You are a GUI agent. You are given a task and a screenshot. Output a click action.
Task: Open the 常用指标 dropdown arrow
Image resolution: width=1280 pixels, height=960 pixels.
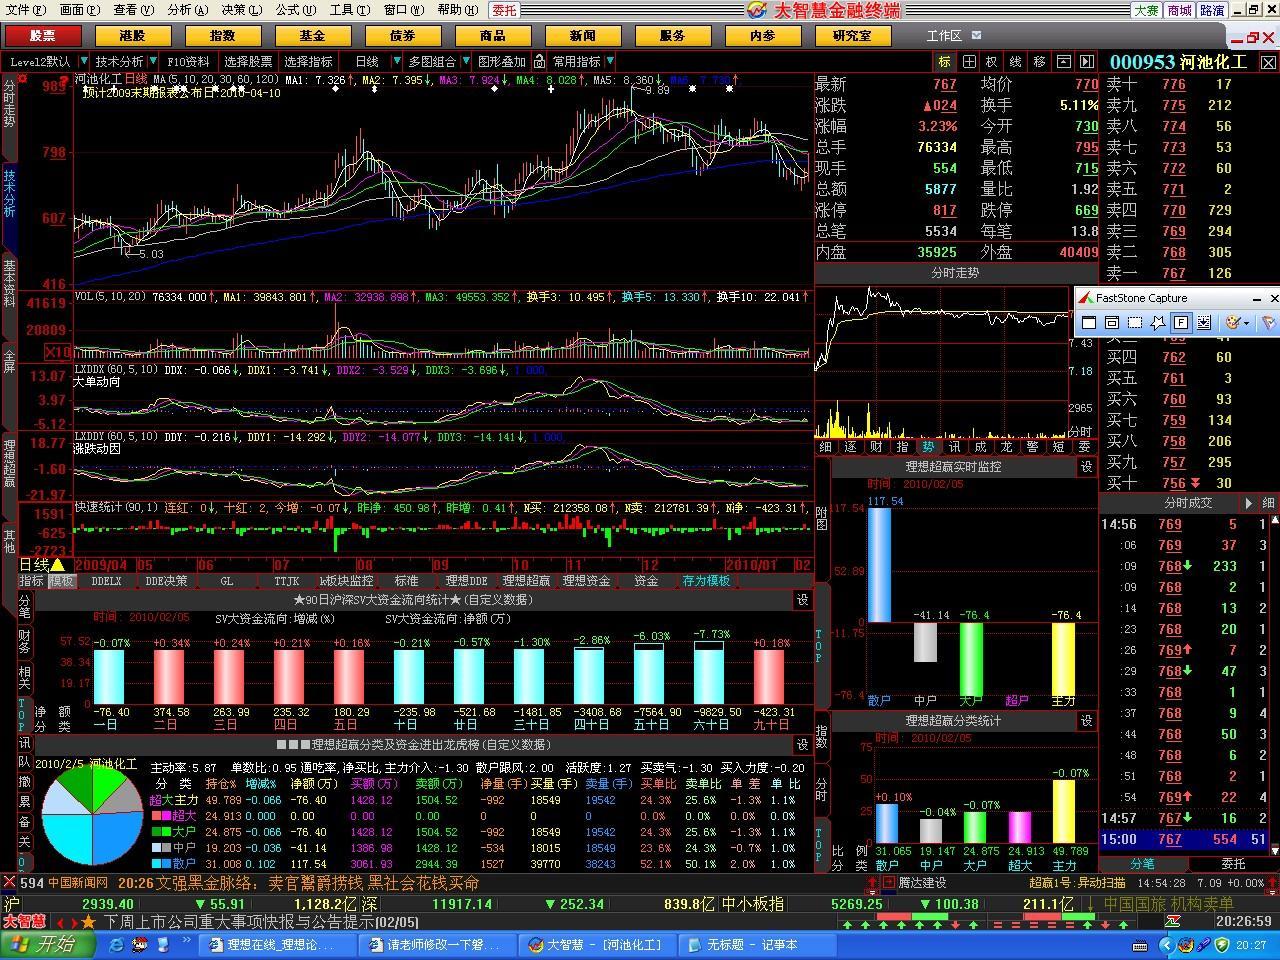(x=610, y=62)
